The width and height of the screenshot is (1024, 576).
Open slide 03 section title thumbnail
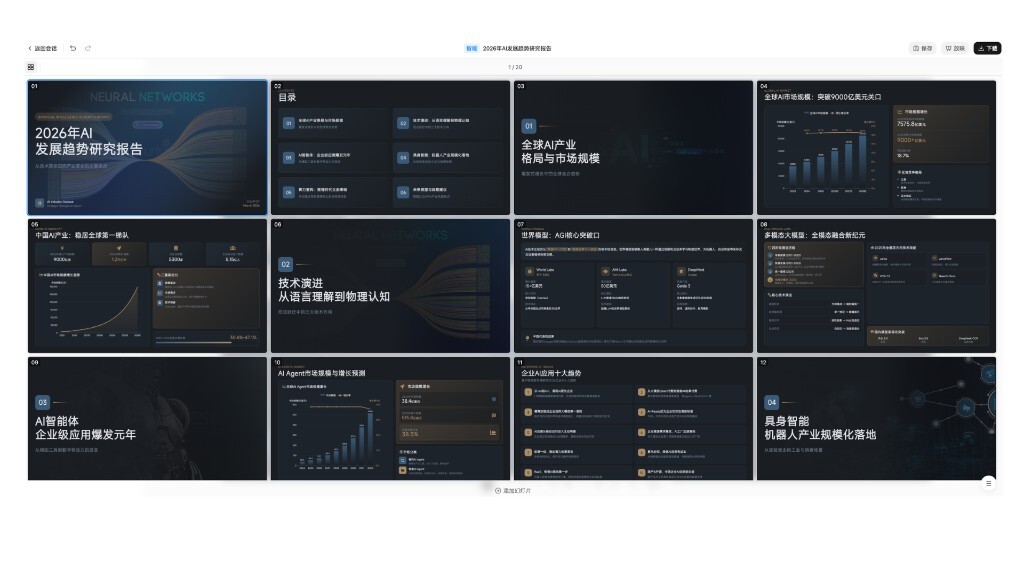point(633,147)
